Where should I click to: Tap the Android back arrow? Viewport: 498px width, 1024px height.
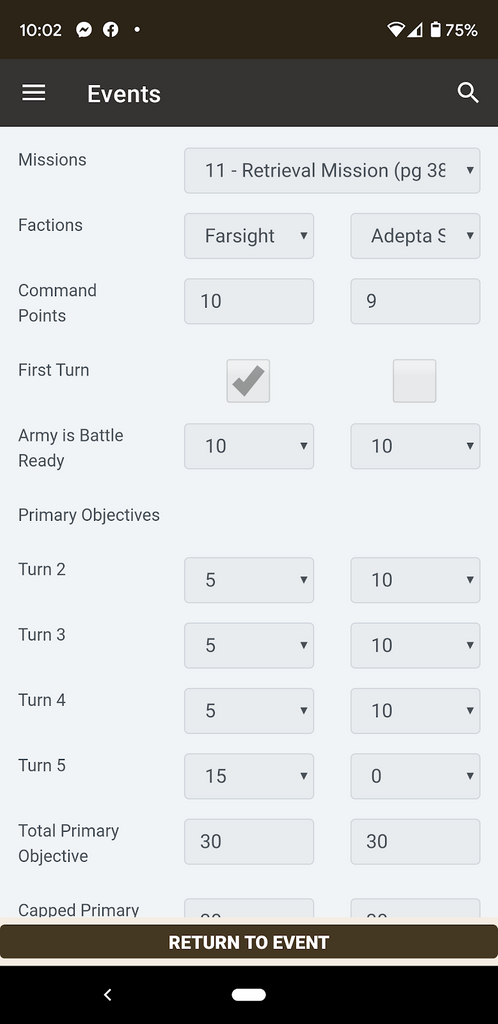pyautogui.click(x=108, y=995)
